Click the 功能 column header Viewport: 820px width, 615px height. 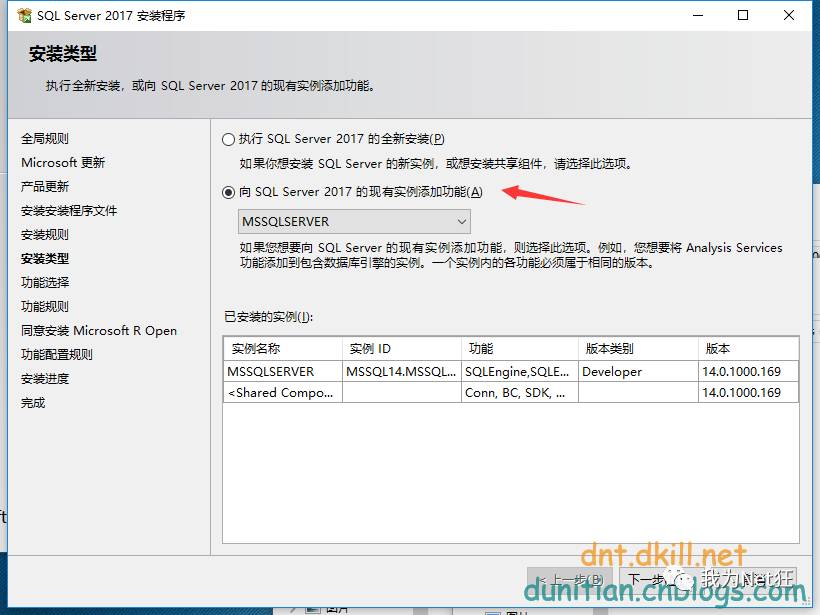[520, 349]
